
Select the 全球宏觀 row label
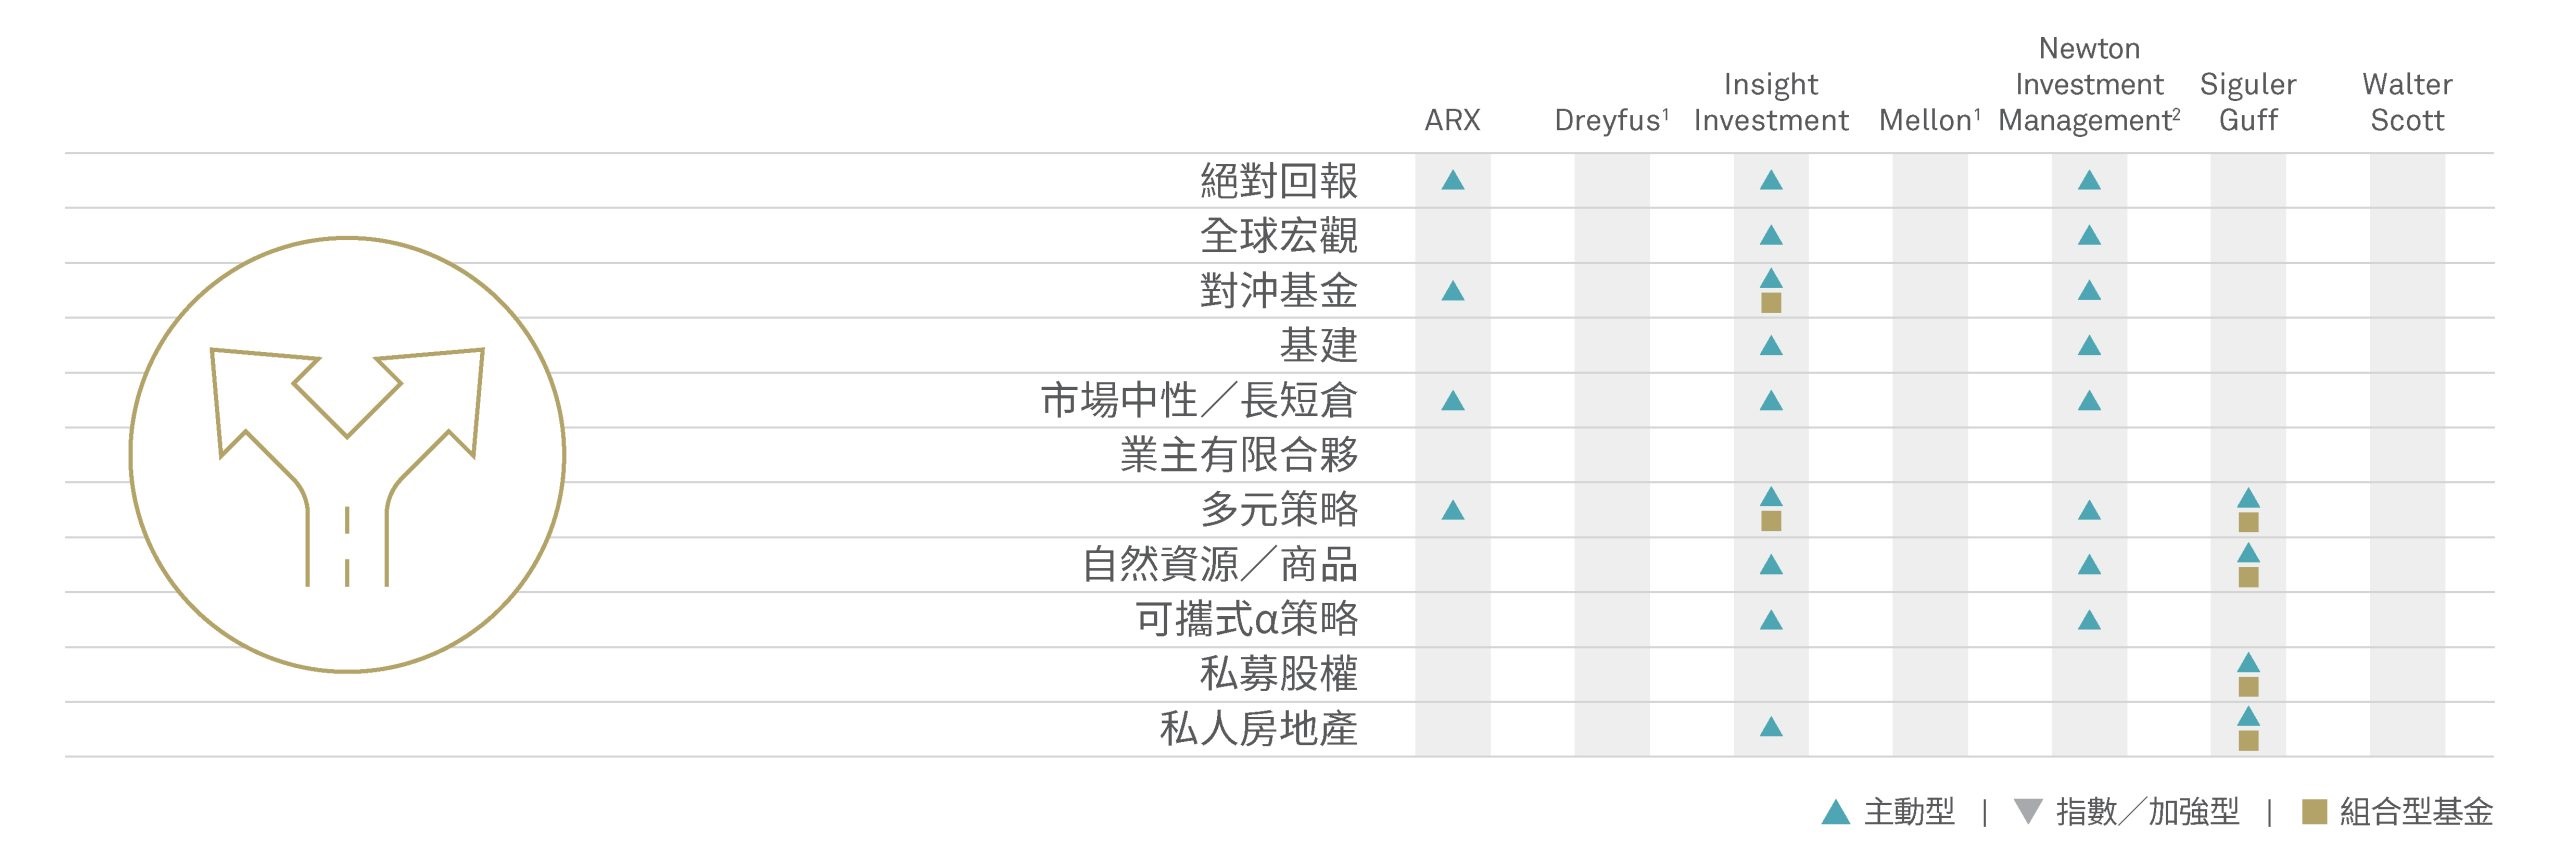1279,236
